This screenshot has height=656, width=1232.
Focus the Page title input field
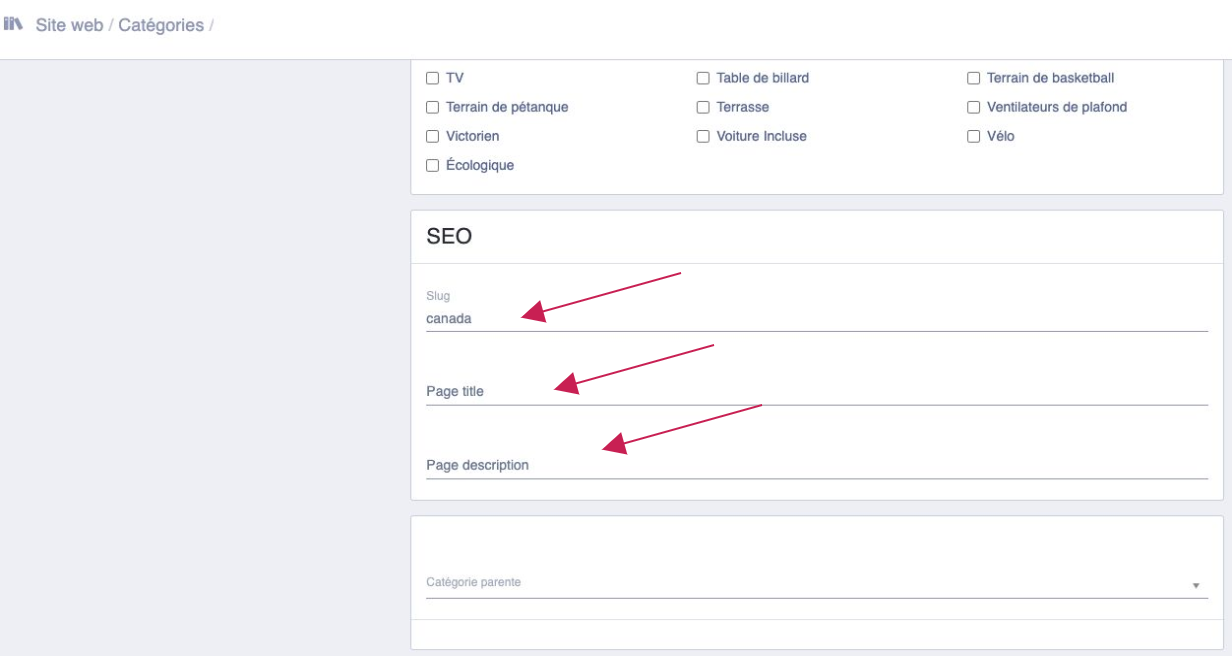pos(817,392)
